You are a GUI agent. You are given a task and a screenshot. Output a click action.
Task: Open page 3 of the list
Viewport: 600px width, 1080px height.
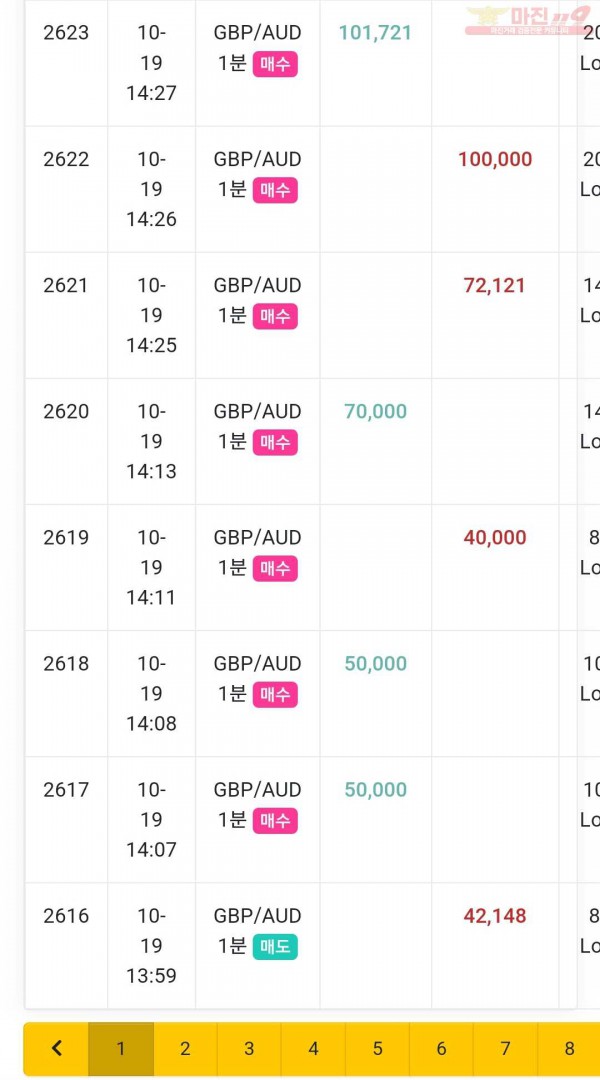point(249,1048)
